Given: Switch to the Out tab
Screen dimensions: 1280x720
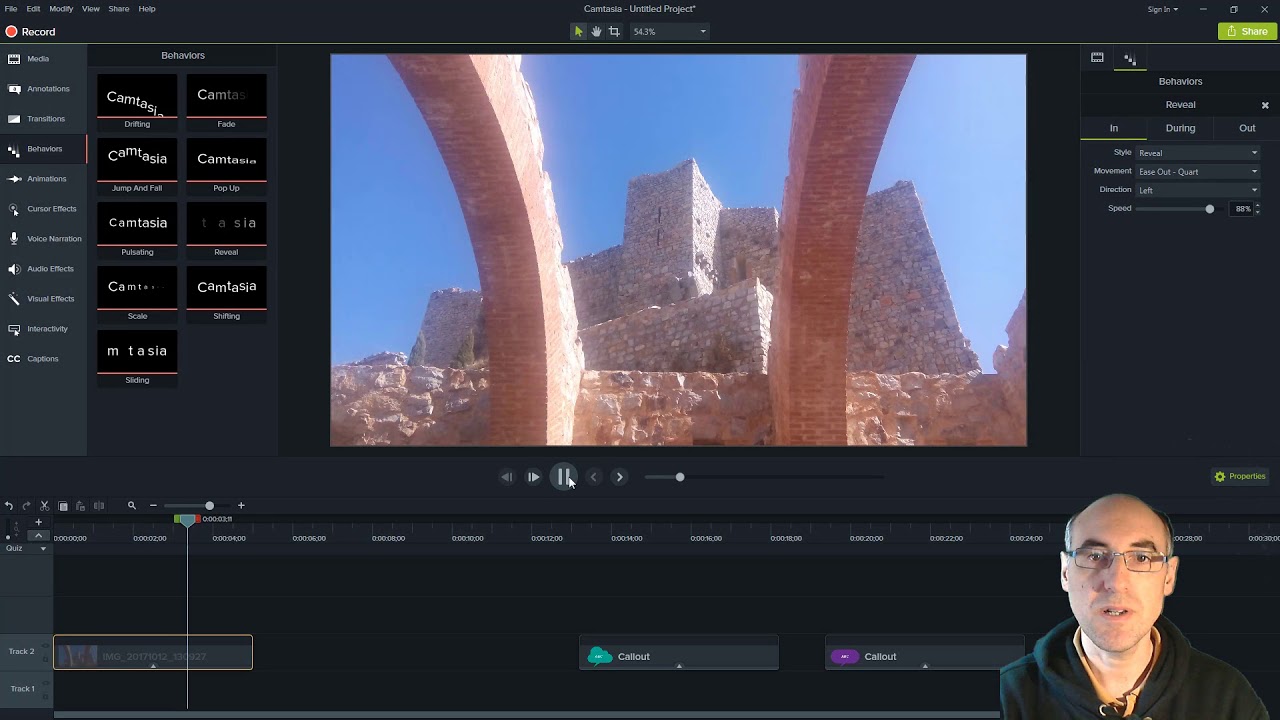Looking at the screenshot, I should coord(1247,128).
